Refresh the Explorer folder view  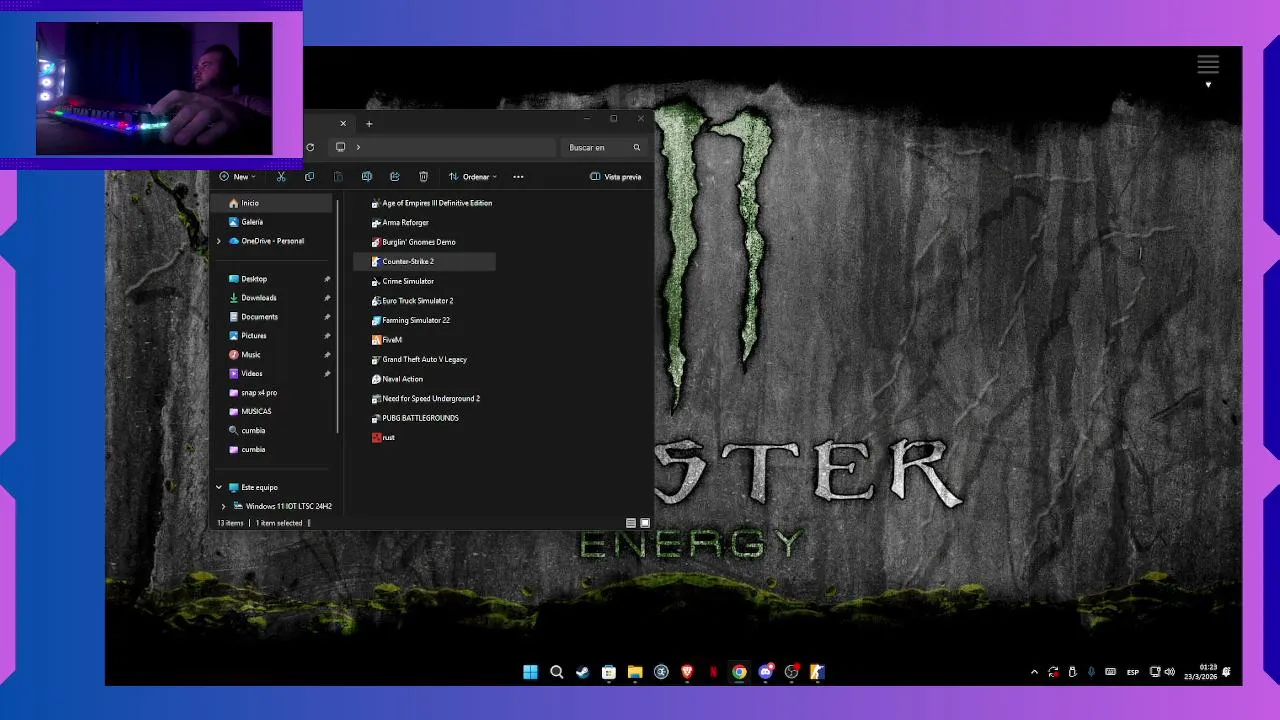pos(310,147)
